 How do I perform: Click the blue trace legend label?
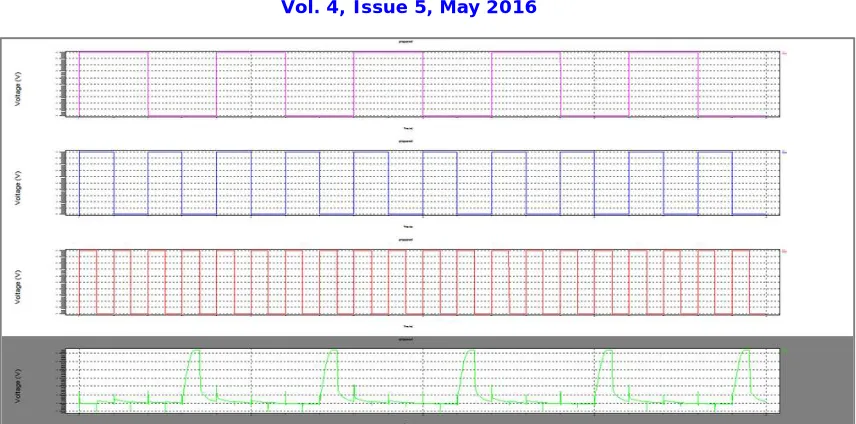[784, 152]
